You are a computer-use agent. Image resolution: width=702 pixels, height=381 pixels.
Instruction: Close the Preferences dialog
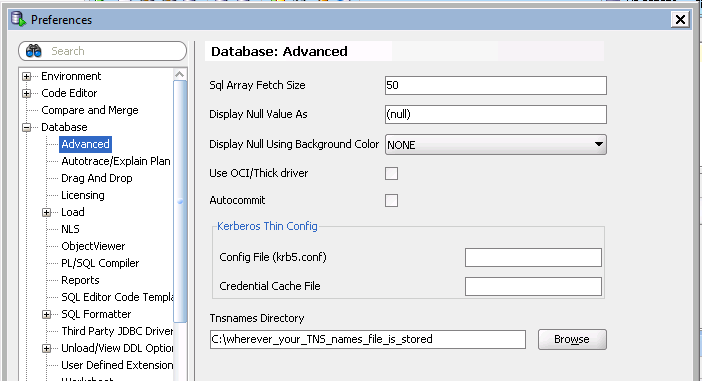click(x=680, y=20)
